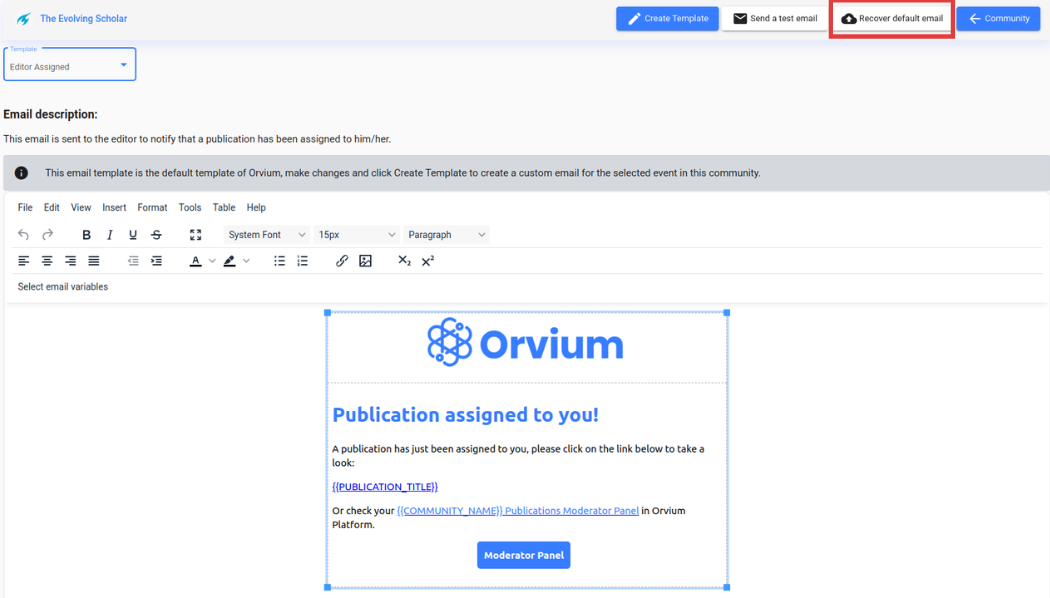Apply subscript formatting
Viewport: 1050px width, 598px height.
[x=404, y=260]
